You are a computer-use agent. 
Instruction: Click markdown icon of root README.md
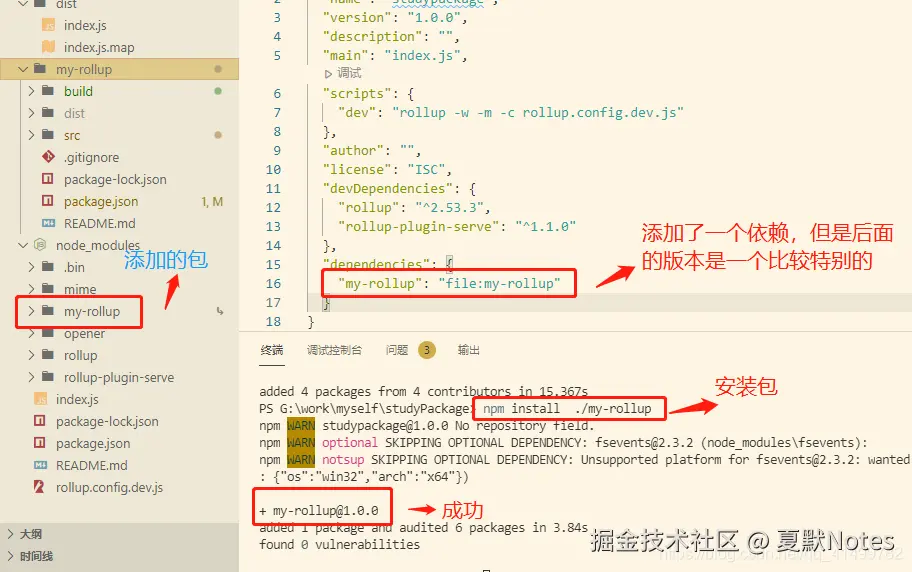(40, 465)
